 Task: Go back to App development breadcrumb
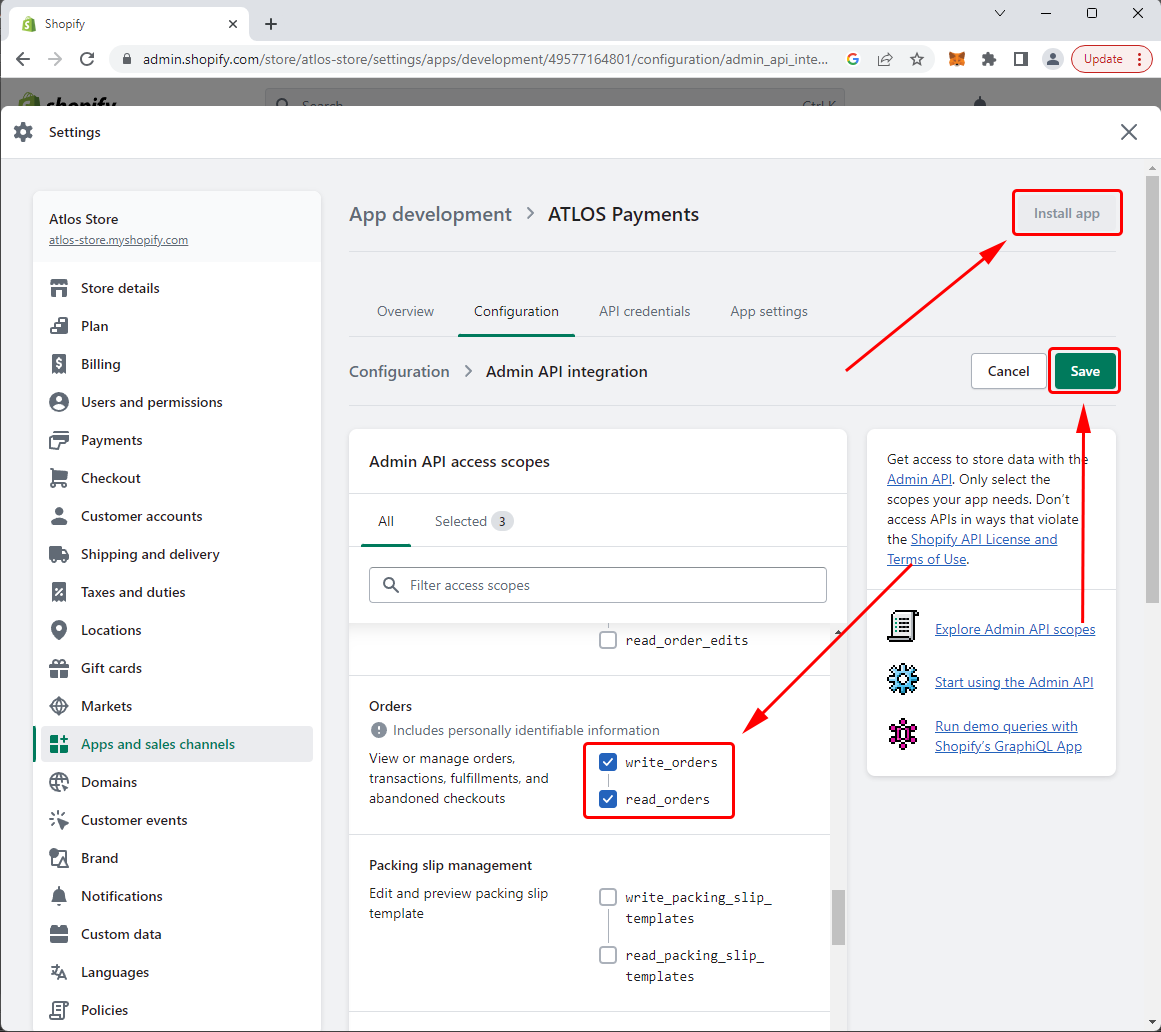tap(430, 214)
